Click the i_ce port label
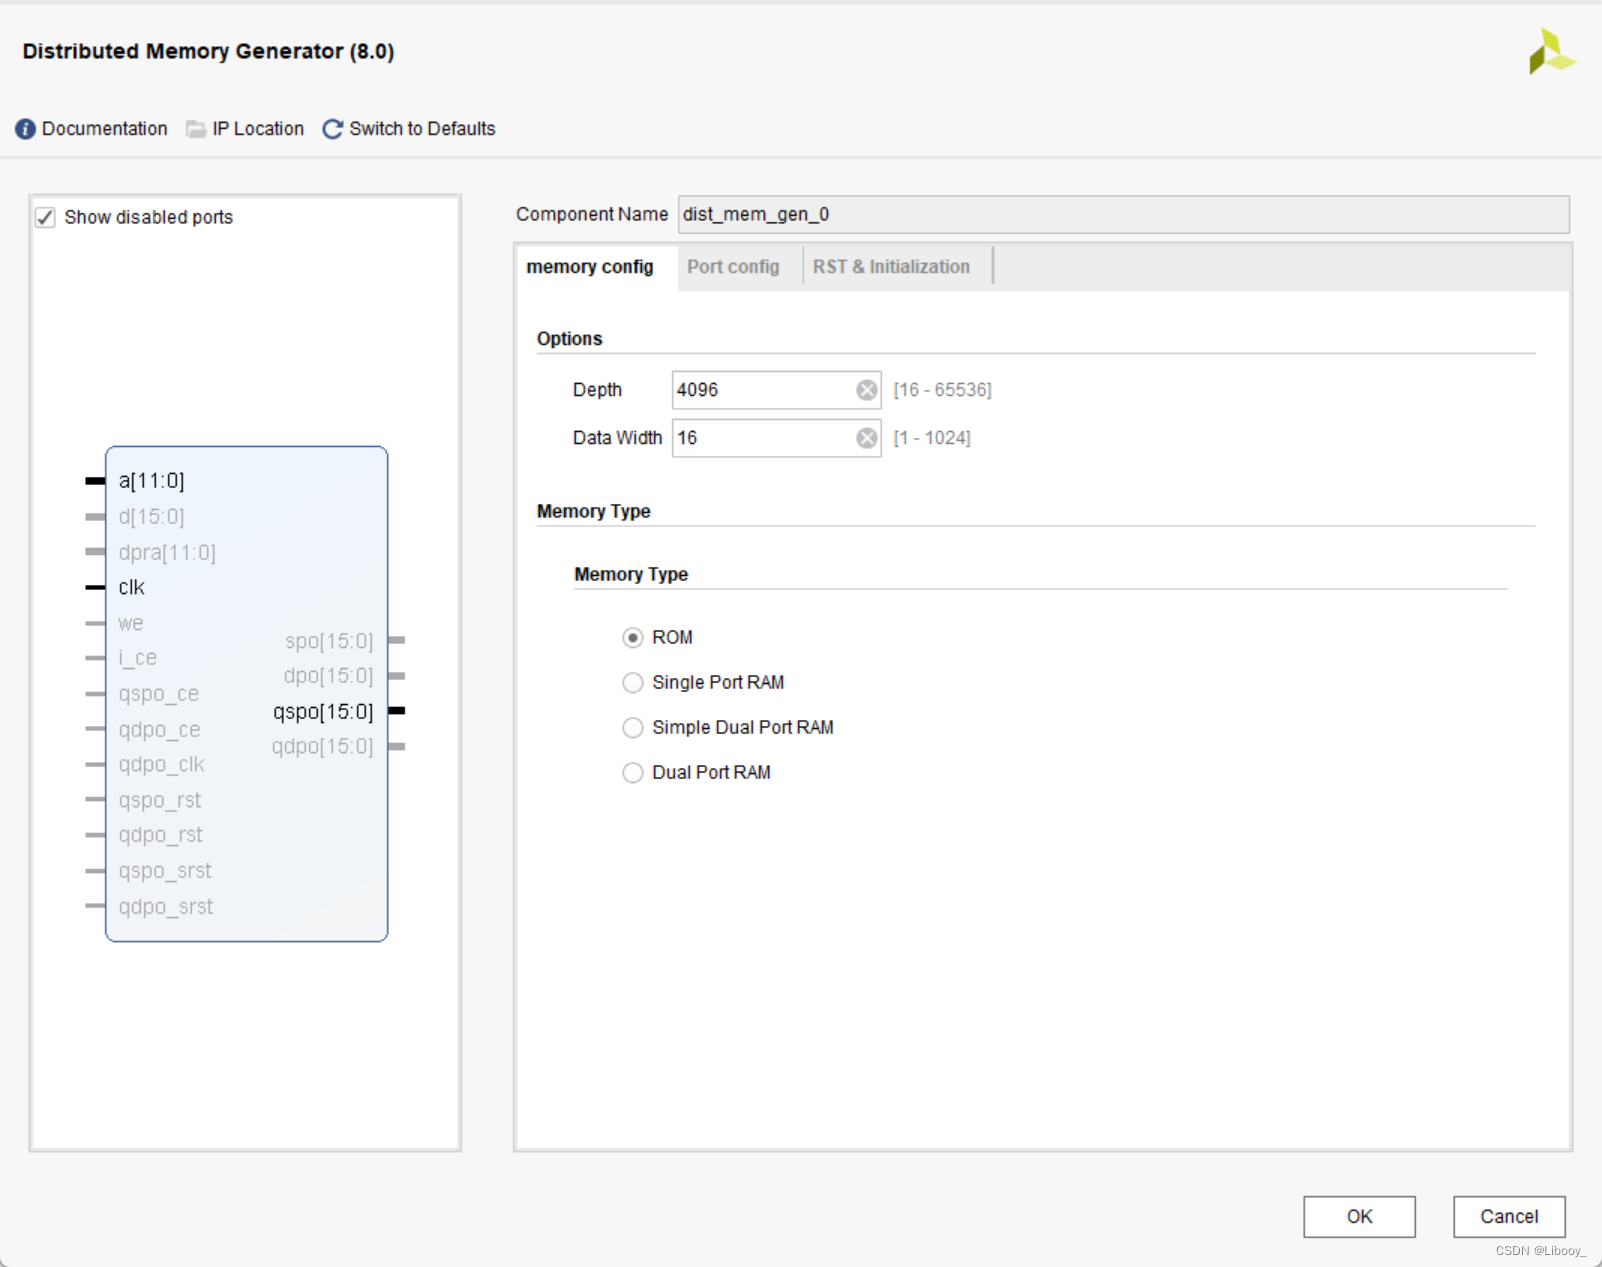The image size is (1602, 1267). pyautogui.click(x=137, y=658)
